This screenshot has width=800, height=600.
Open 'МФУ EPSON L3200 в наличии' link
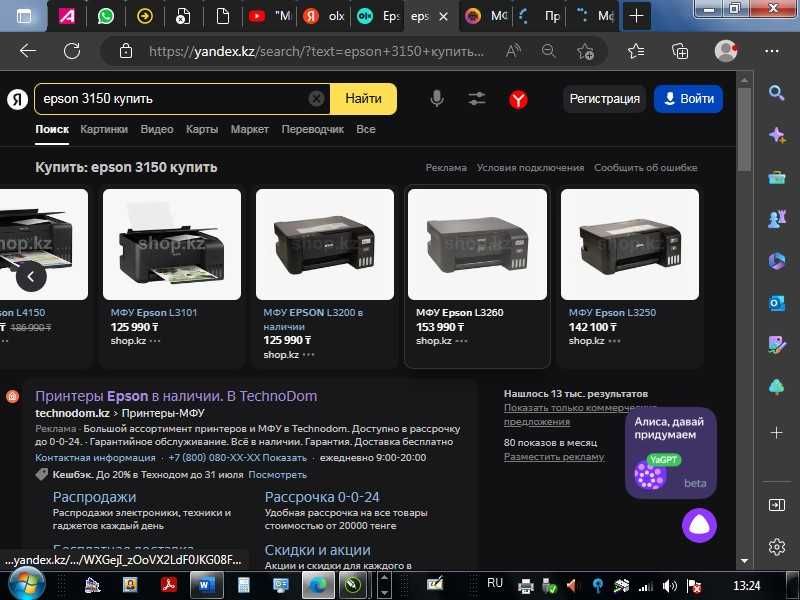pos(313,319)
